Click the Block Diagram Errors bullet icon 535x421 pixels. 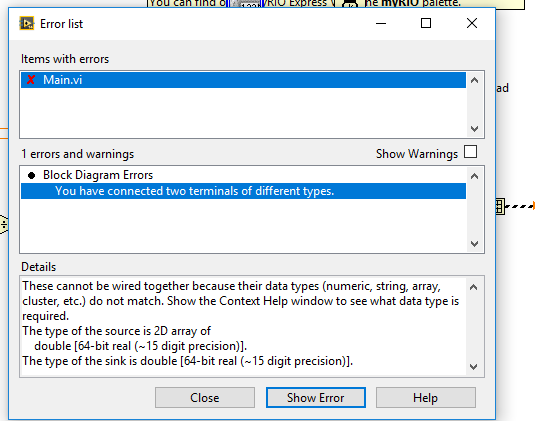(x=31, y=175)
